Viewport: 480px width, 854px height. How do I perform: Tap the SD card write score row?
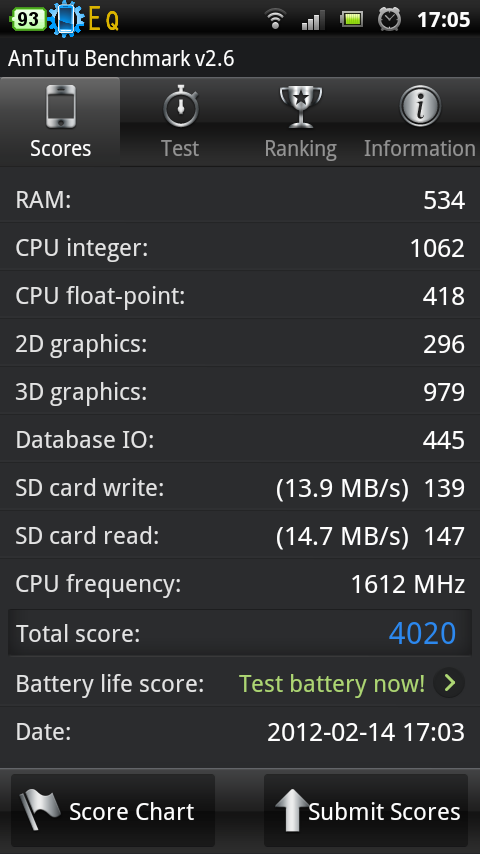pyautogui.click(x=240, y=487)
